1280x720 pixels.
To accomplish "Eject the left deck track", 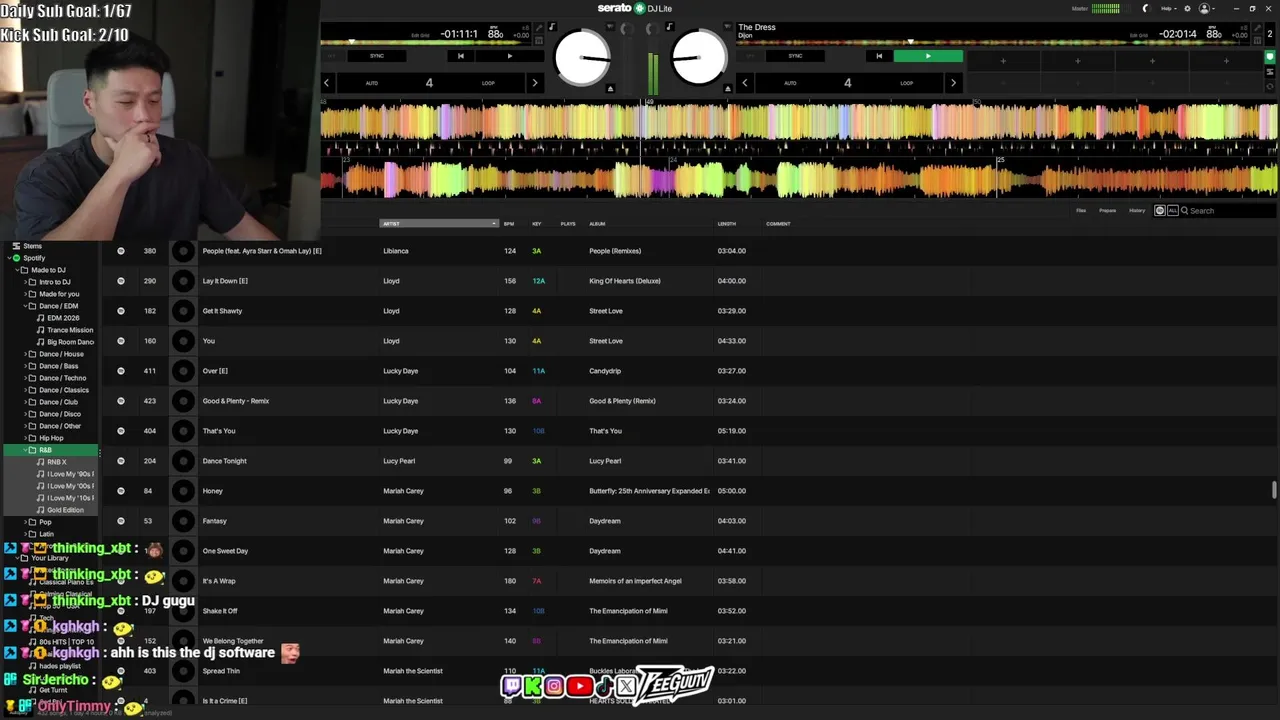I will (610, 89).
